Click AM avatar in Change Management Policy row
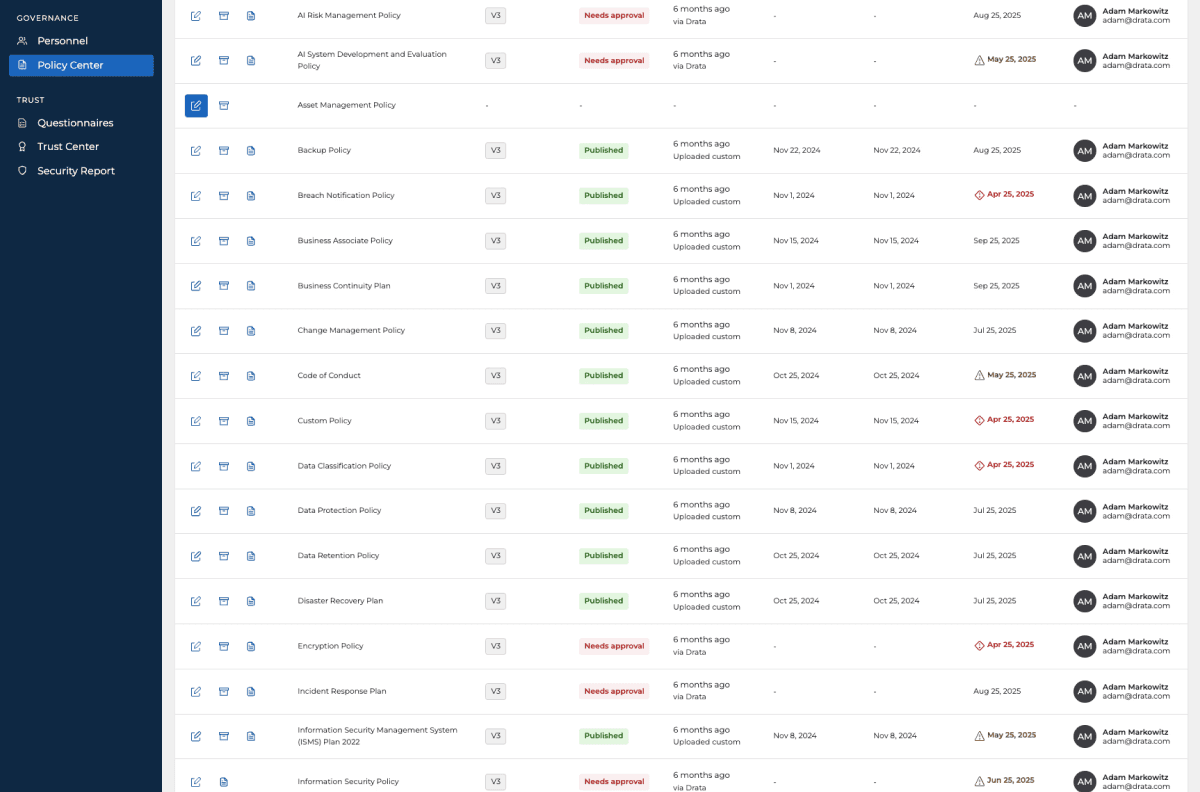1200x792 pixels. [x=1085, y=331]
